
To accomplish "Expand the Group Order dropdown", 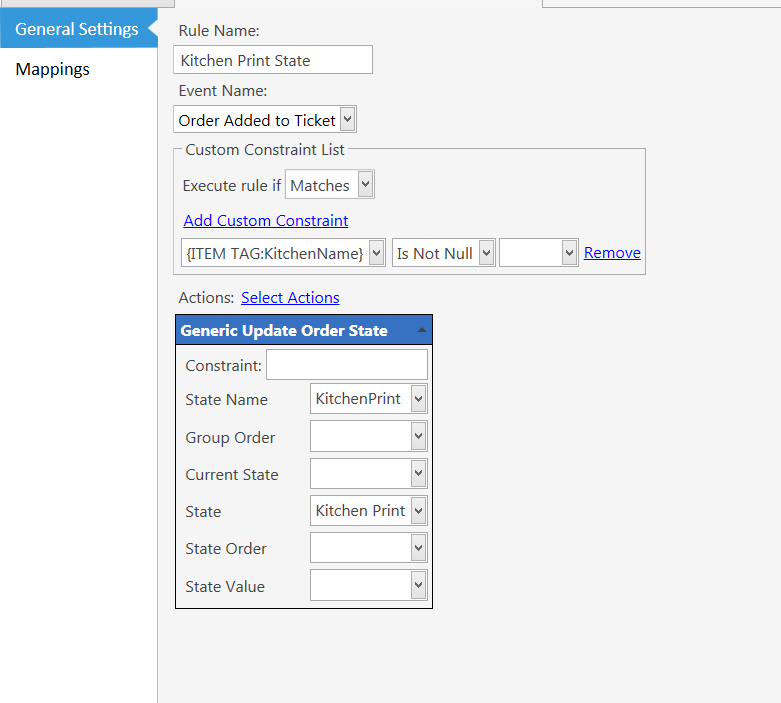I will (418, 436).
